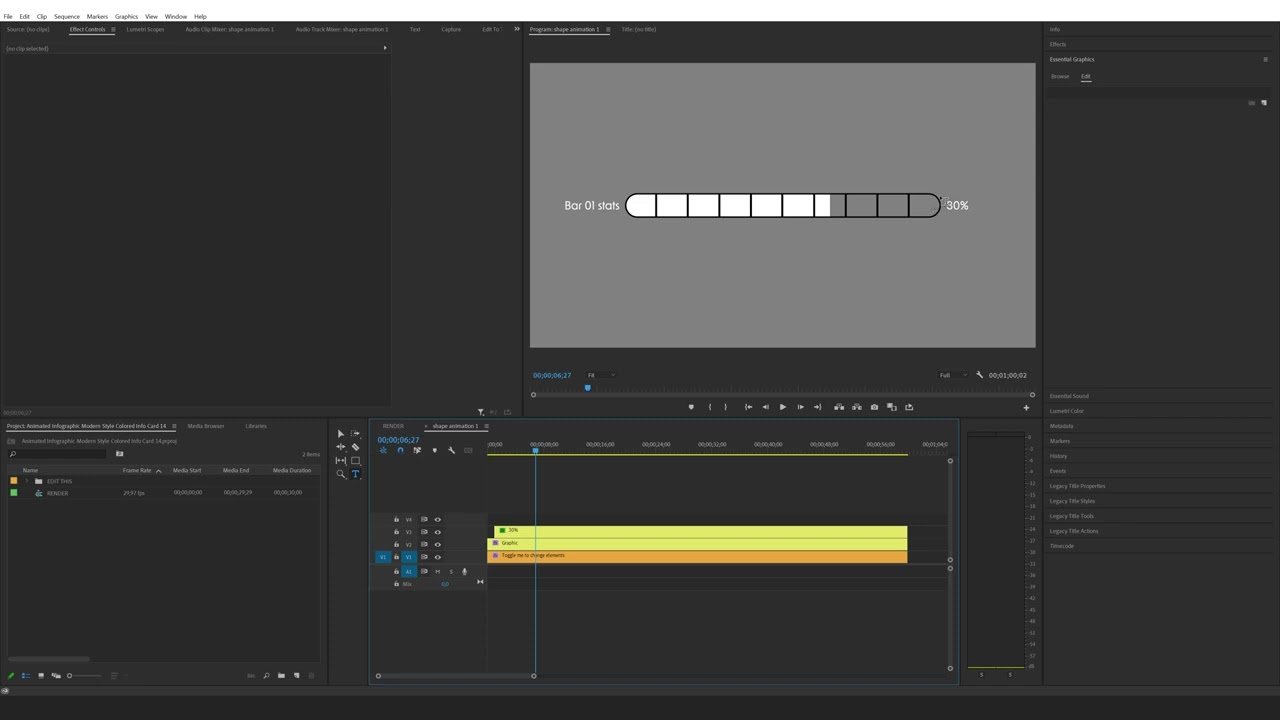Click Export Frame camera icon

point(874,407)
